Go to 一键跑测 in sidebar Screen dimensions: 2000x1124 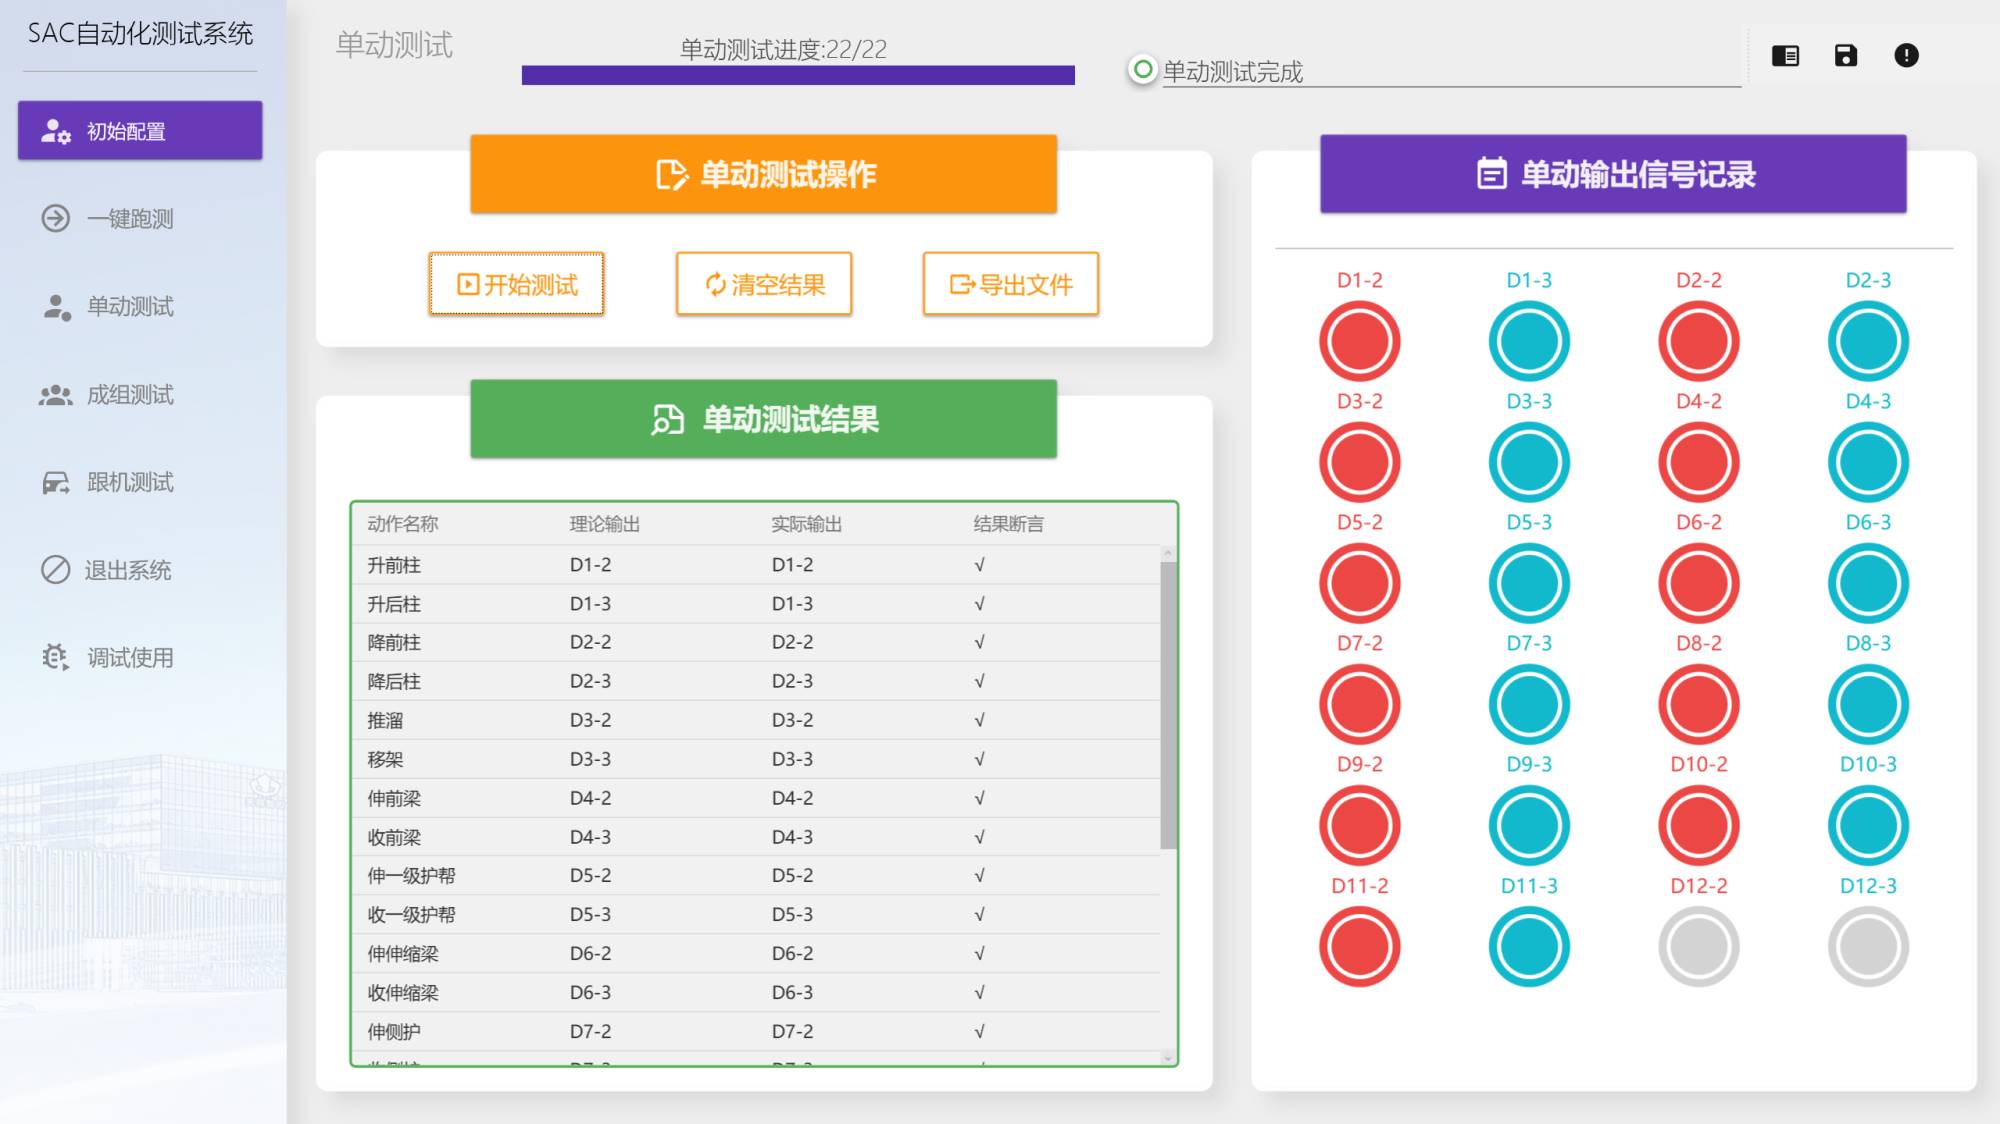coord(130,219)
